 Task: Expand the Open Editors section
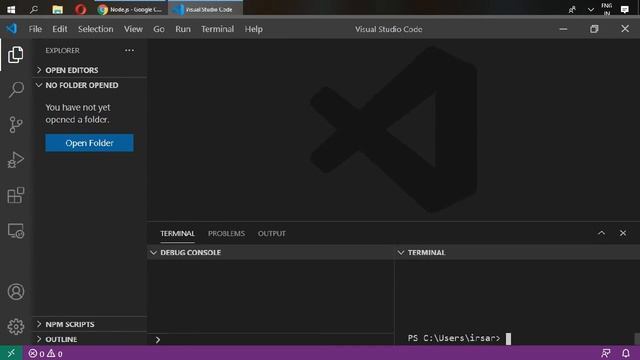(x=89, y=70)
